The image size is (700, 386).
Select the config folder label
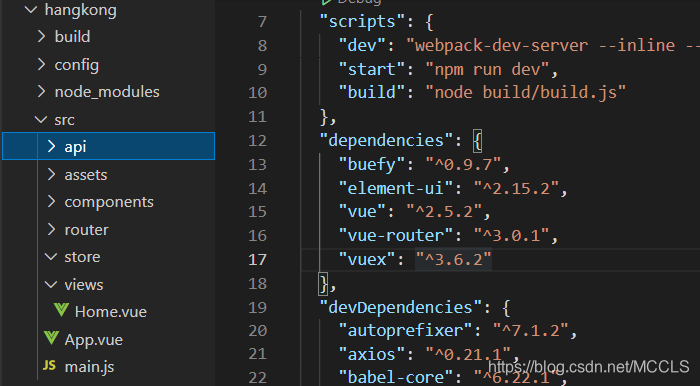click(x=77, y=65)
